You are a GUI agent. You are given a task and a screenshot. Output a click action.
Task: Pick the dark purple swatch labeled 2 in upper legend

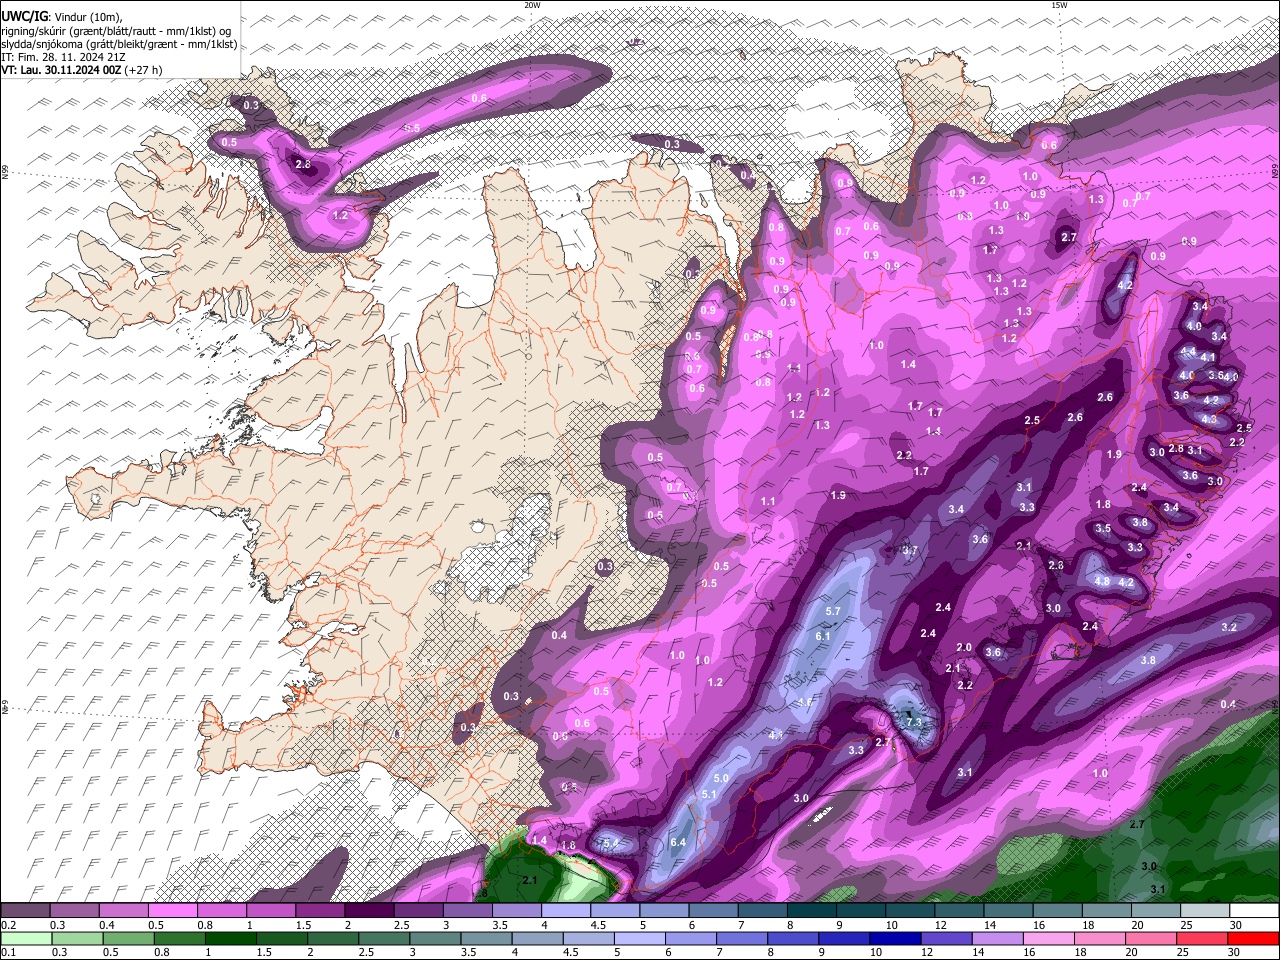tap(369, 911)
